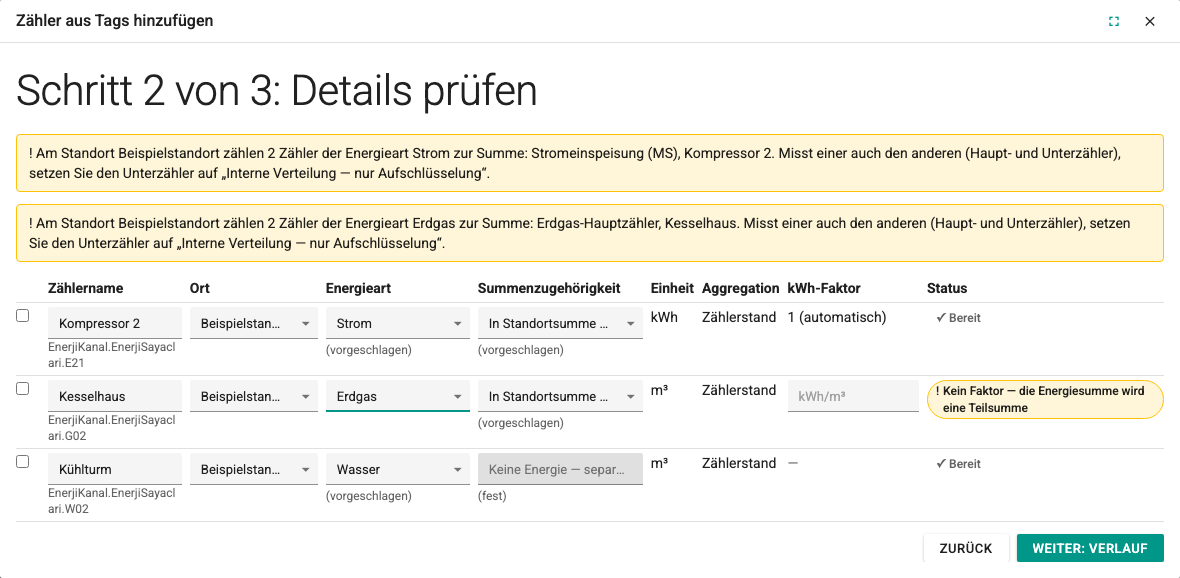The width and height of the screenshot is (1180, 578).
Task: Click Bereit status for Kühlturm
Action: (x=958, y=464)
